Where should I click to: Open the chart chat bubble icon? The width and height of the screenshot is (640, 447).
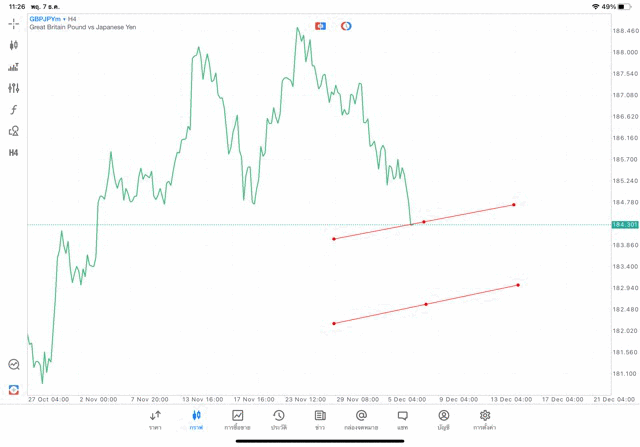point(13,365)
